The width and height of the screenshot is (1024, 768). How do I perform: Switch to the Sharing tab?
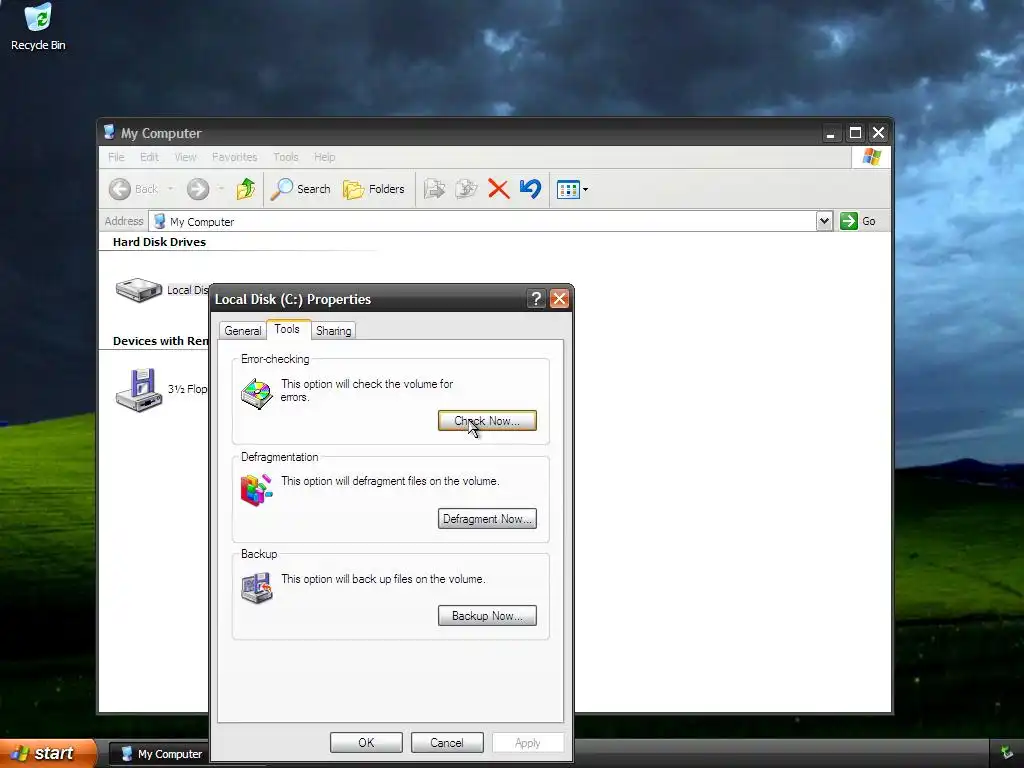pos(333,330)
